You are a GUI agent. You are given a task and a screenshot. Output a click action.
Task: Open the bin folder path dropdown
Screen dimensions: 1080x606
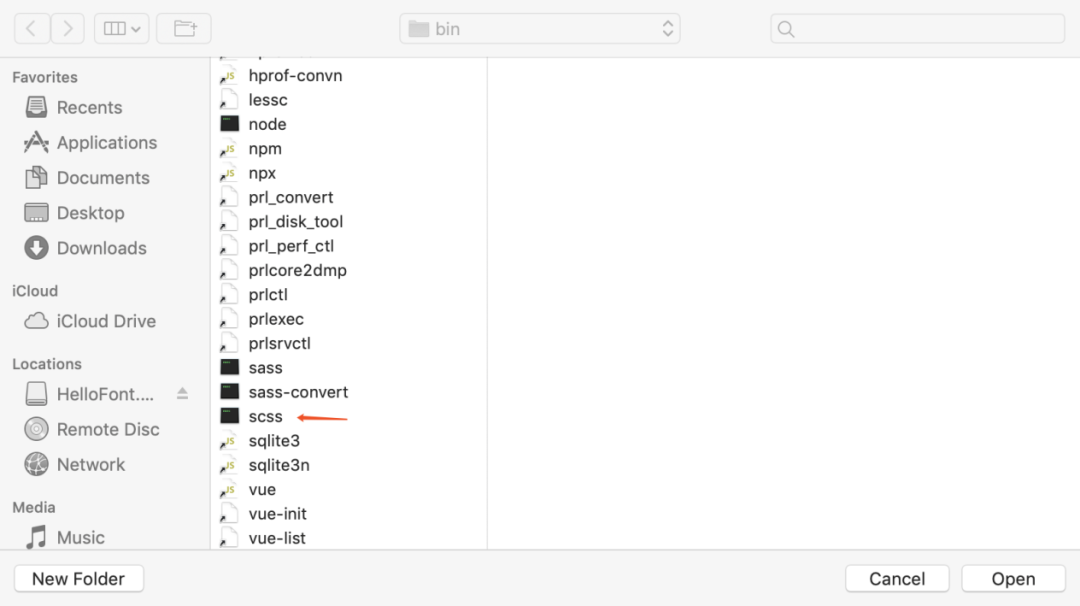pos(540,29)
